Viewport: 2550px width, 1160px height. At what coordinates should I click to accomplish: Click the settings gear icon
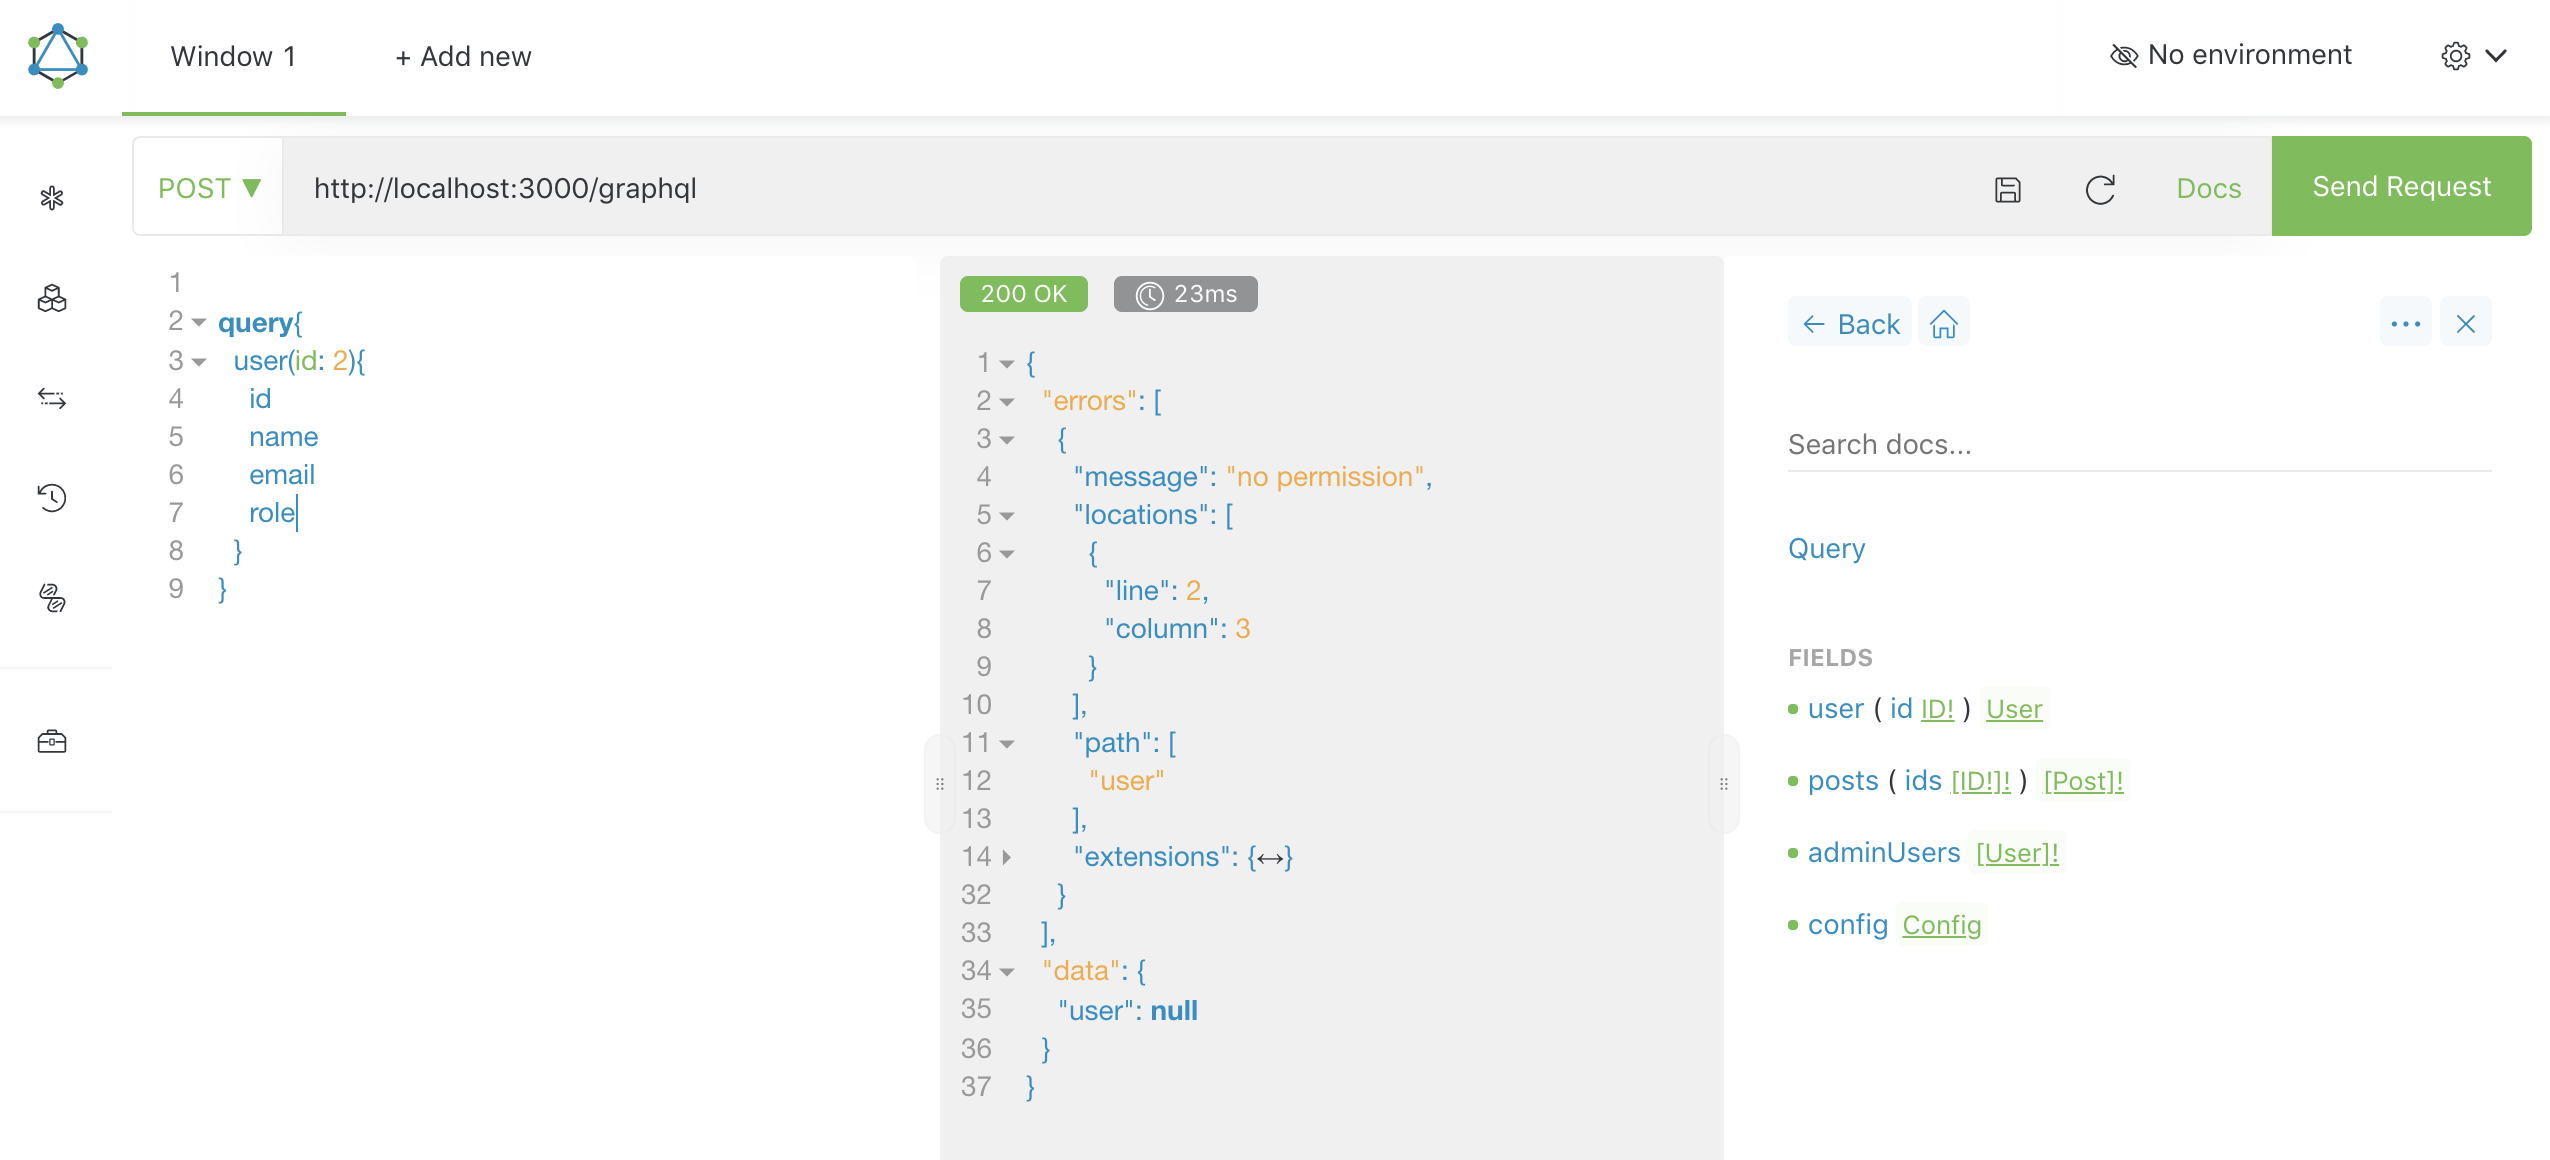click(x=2455, y=56)
